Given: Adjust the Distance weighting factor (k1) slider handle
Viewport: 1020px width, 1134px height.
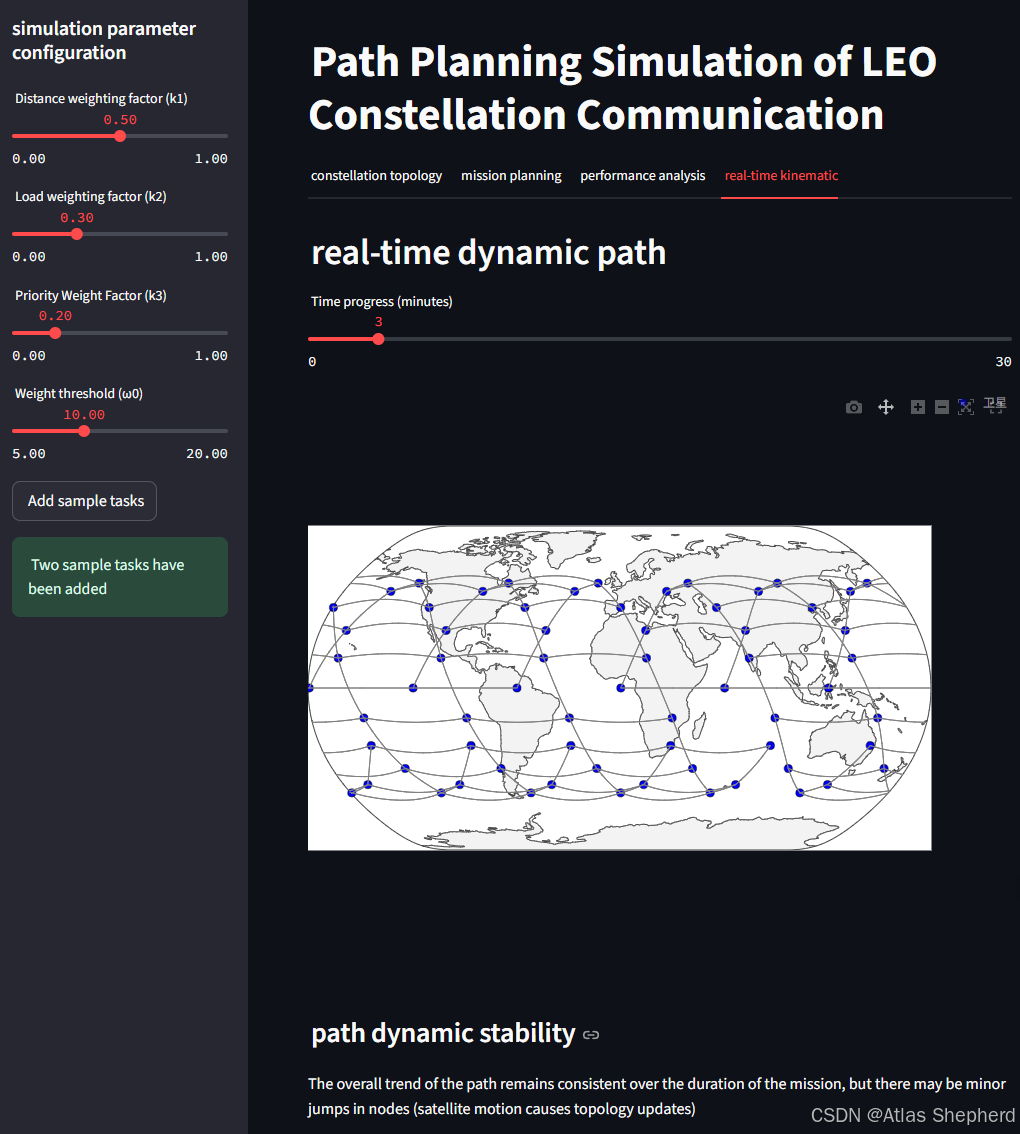Looking at the screenshot, I should coord(120,136).
